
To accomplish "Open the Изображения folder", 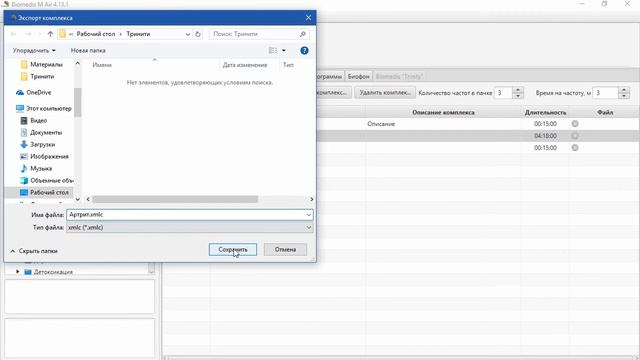I will coord(44,156).
